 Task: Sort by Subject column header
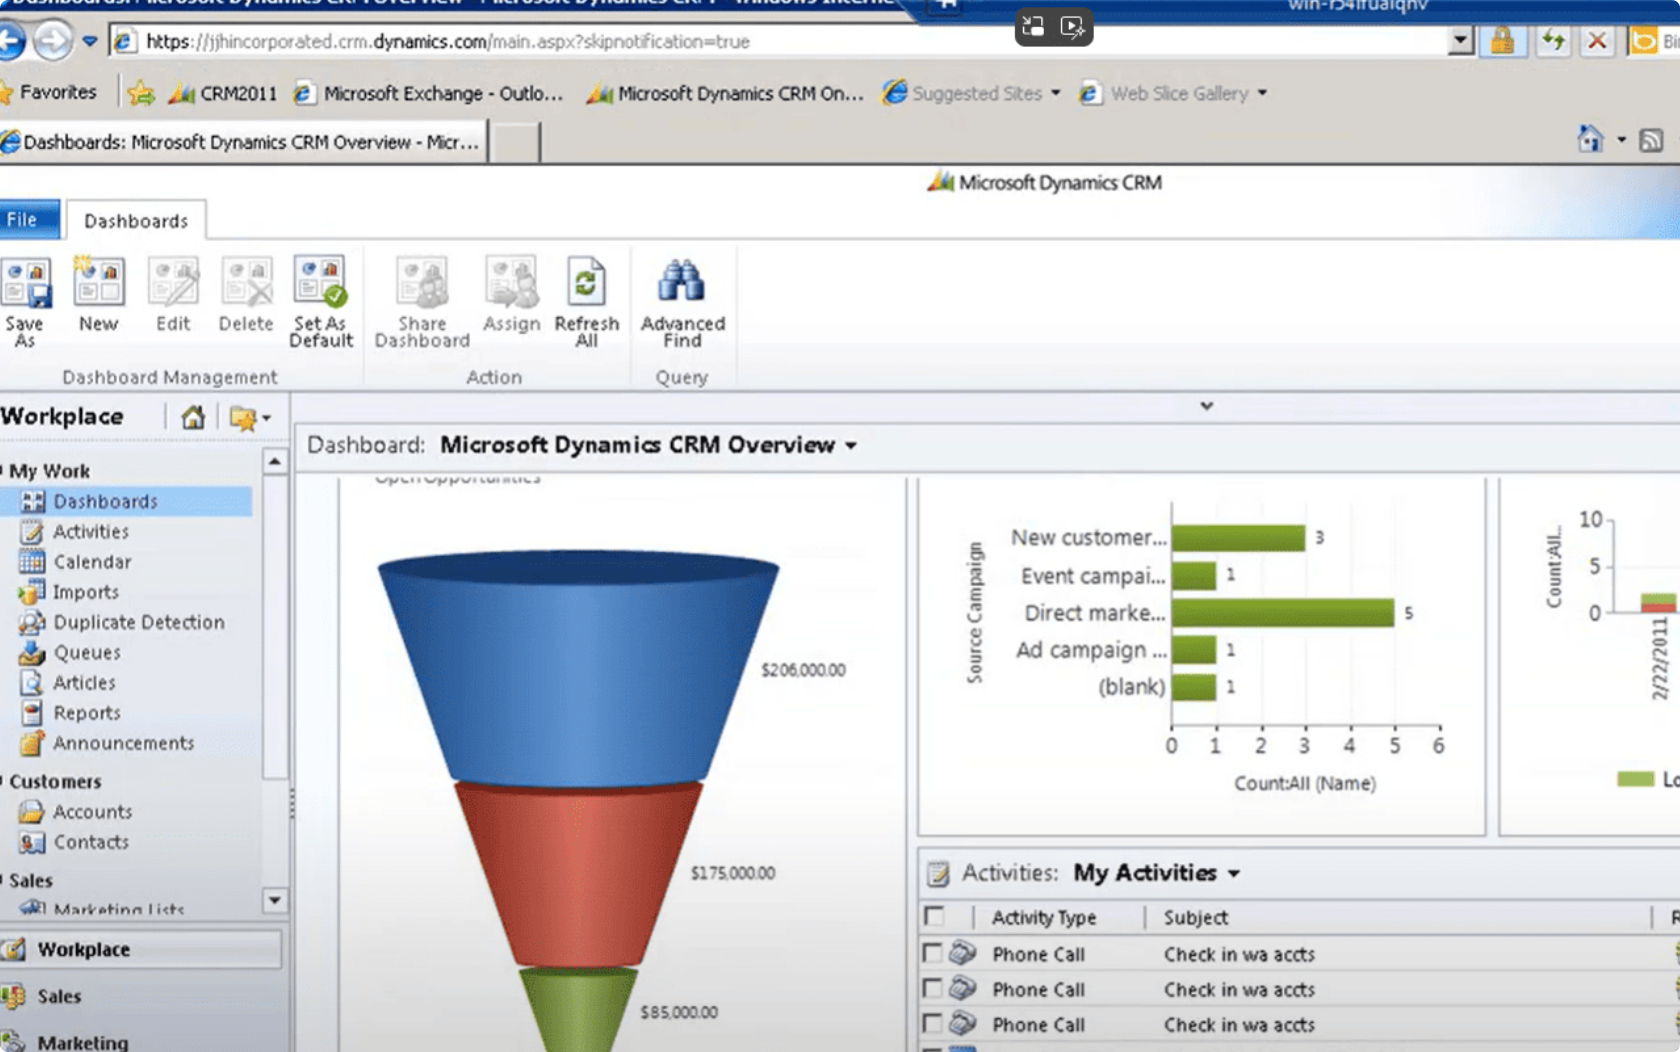click(1196, 917)
